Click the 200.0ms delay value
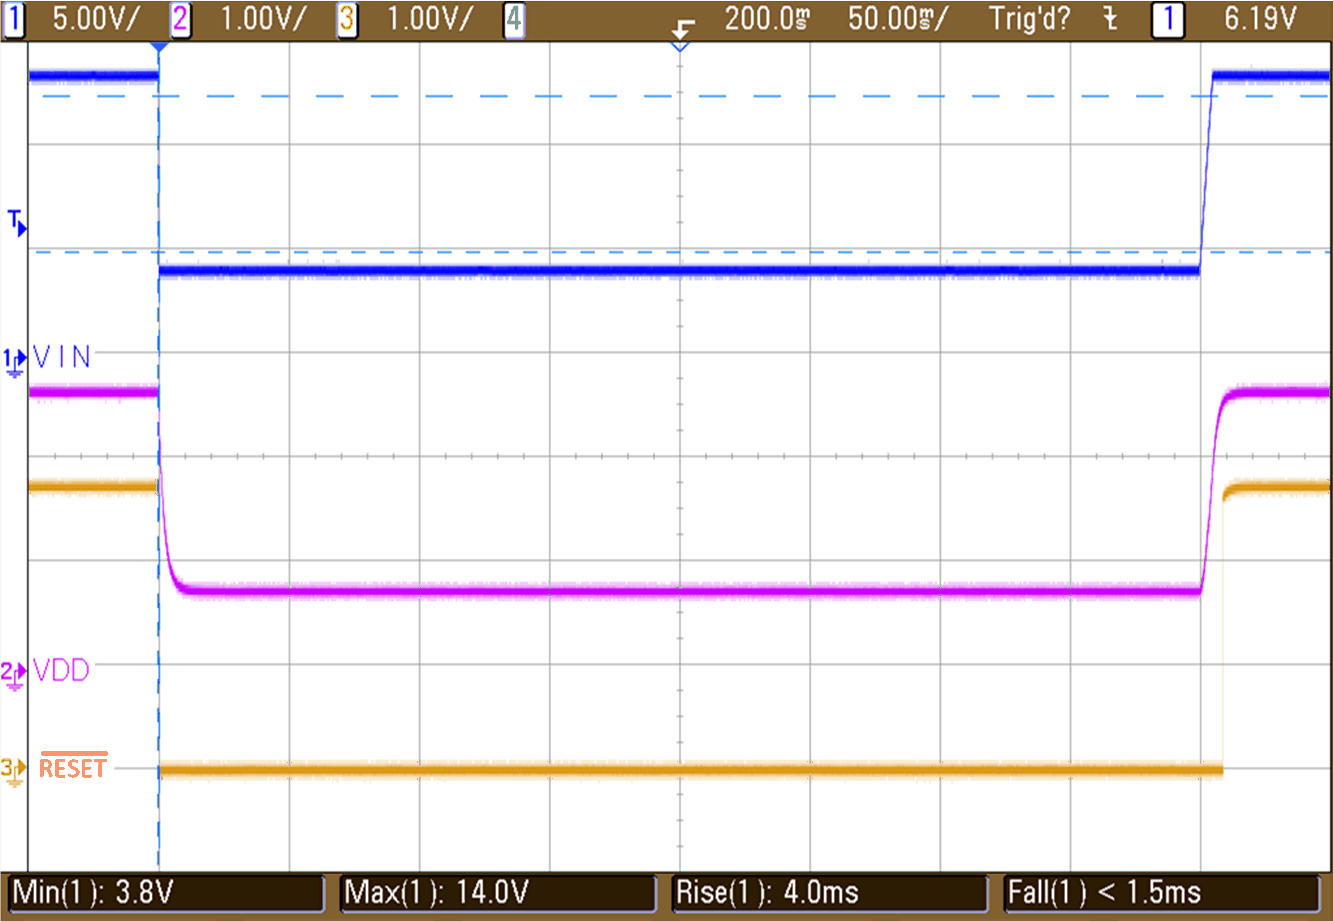The height and width of the screenshot is (922, 1333). 766,19
